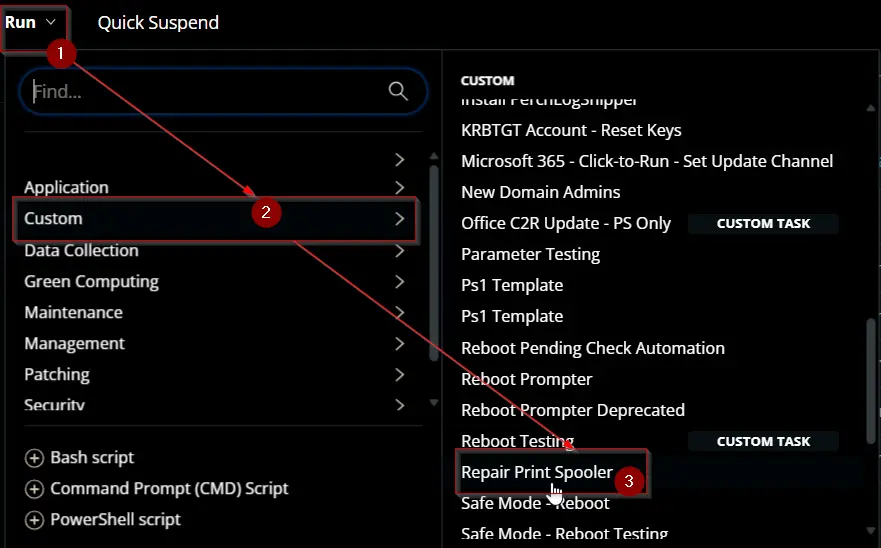Screen dimensions: 881x548
Task: Open the Run dropdown menu
Action: pyautogui.click(x=31, y=22)
